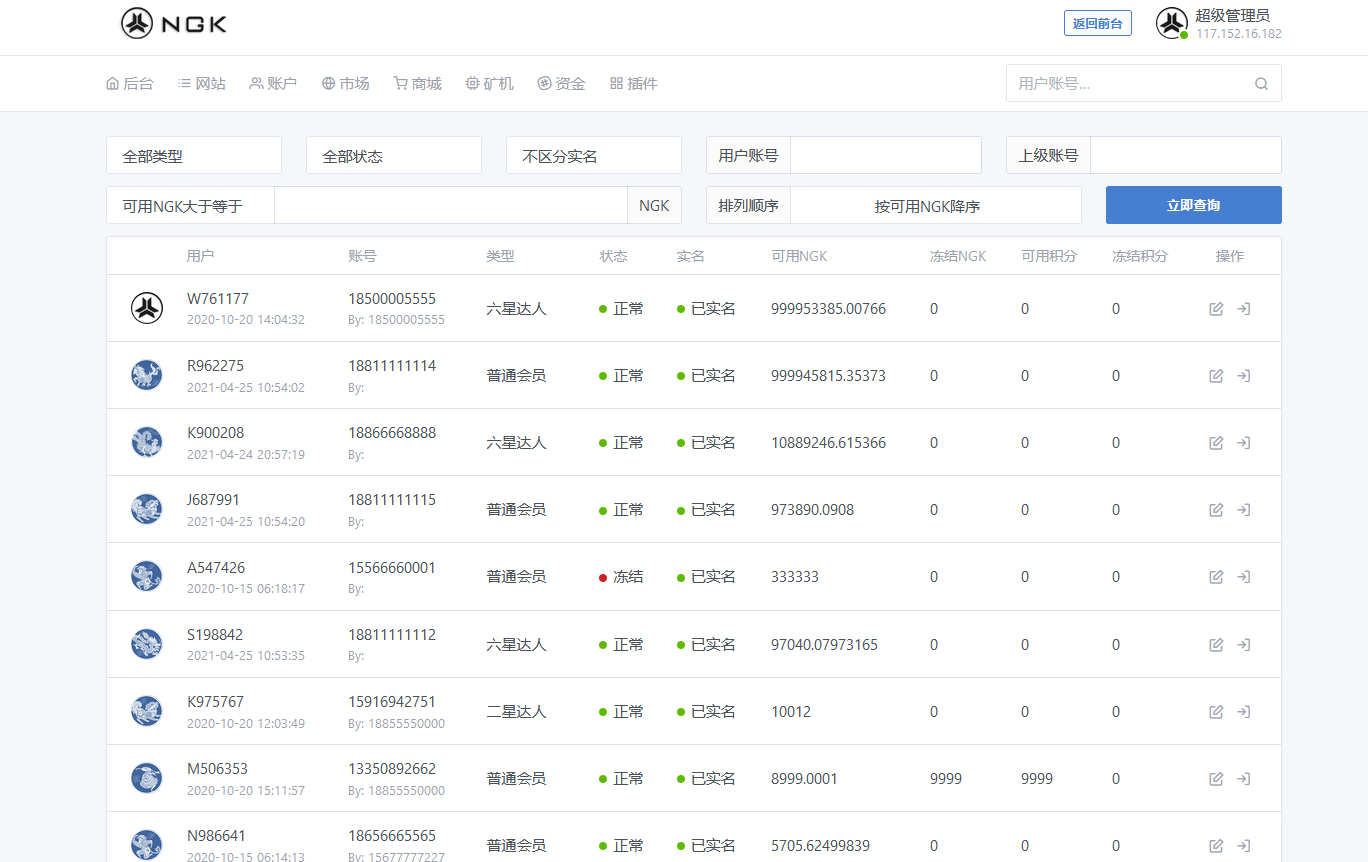The image size is (1368, 862).
Task: Focus the 用户账号 filter input field
Action: (x=885, y=156)
